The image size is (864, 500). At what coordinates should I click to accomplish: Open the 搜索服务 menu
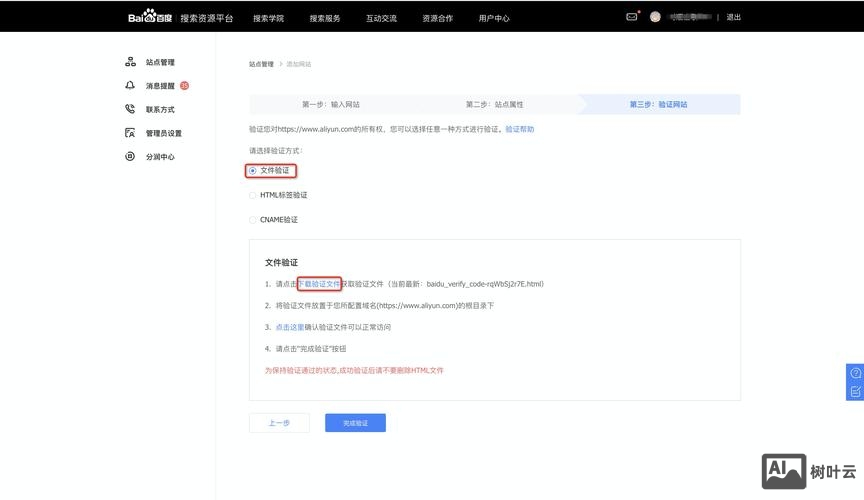pos(325,18)
